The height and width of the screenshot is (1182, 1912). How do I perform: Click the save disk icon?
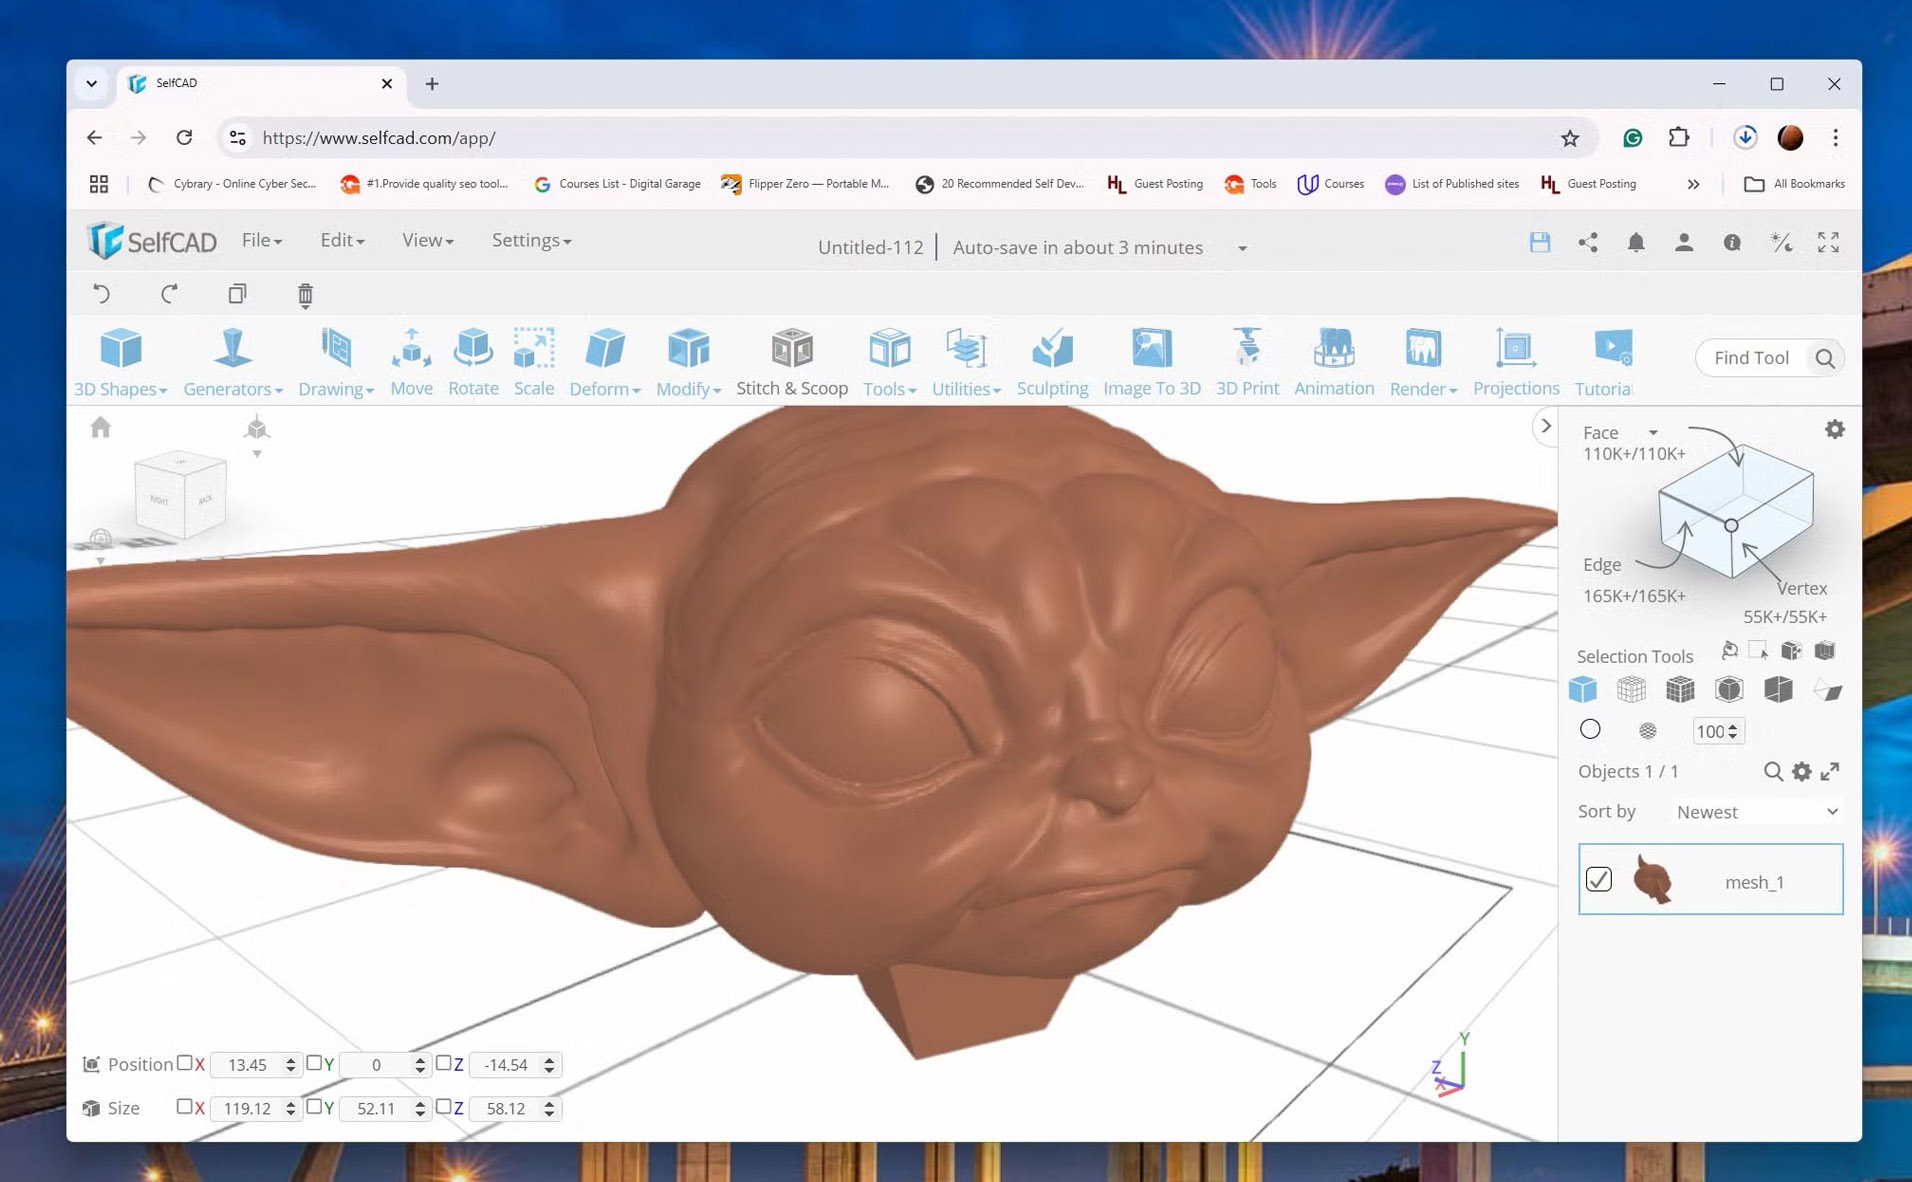click(x=1540, y=242)
